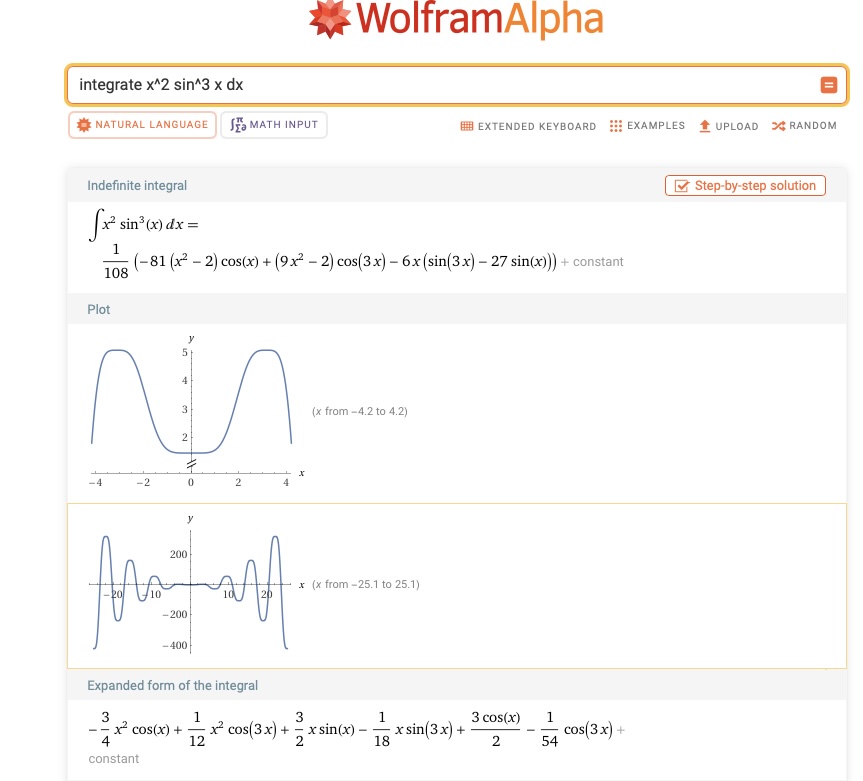Click the Expanded form of the integral heading
Viewport: 863px width, 781px height.
click(x=172, y=686)
